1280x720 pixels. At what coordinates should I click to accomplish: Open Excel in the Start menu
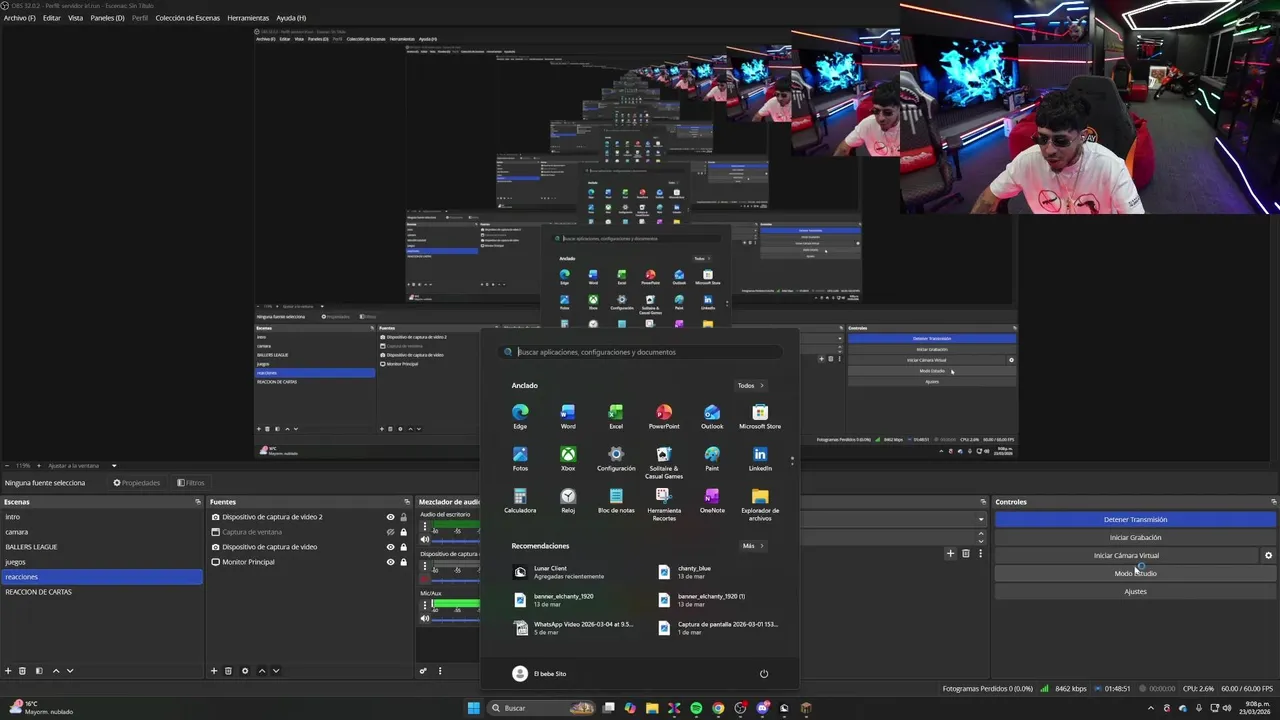616,416
